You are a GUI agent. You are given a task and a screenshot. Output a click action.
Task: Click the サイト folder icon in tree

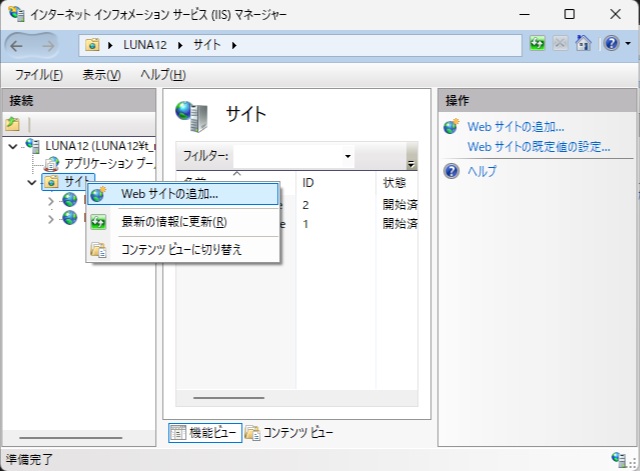click(51, 182)
